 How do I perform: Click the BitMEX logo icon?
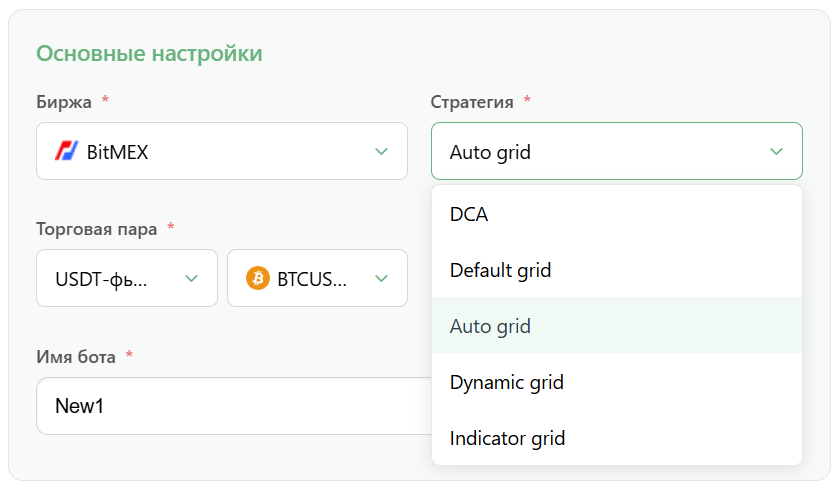(x=67, y=151)
